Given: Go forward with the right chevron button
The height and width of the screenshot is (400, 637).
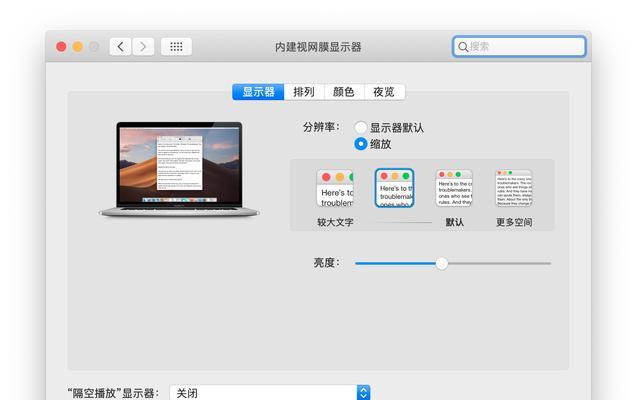Looking at the screenshot, I should (x=143, y=47).
